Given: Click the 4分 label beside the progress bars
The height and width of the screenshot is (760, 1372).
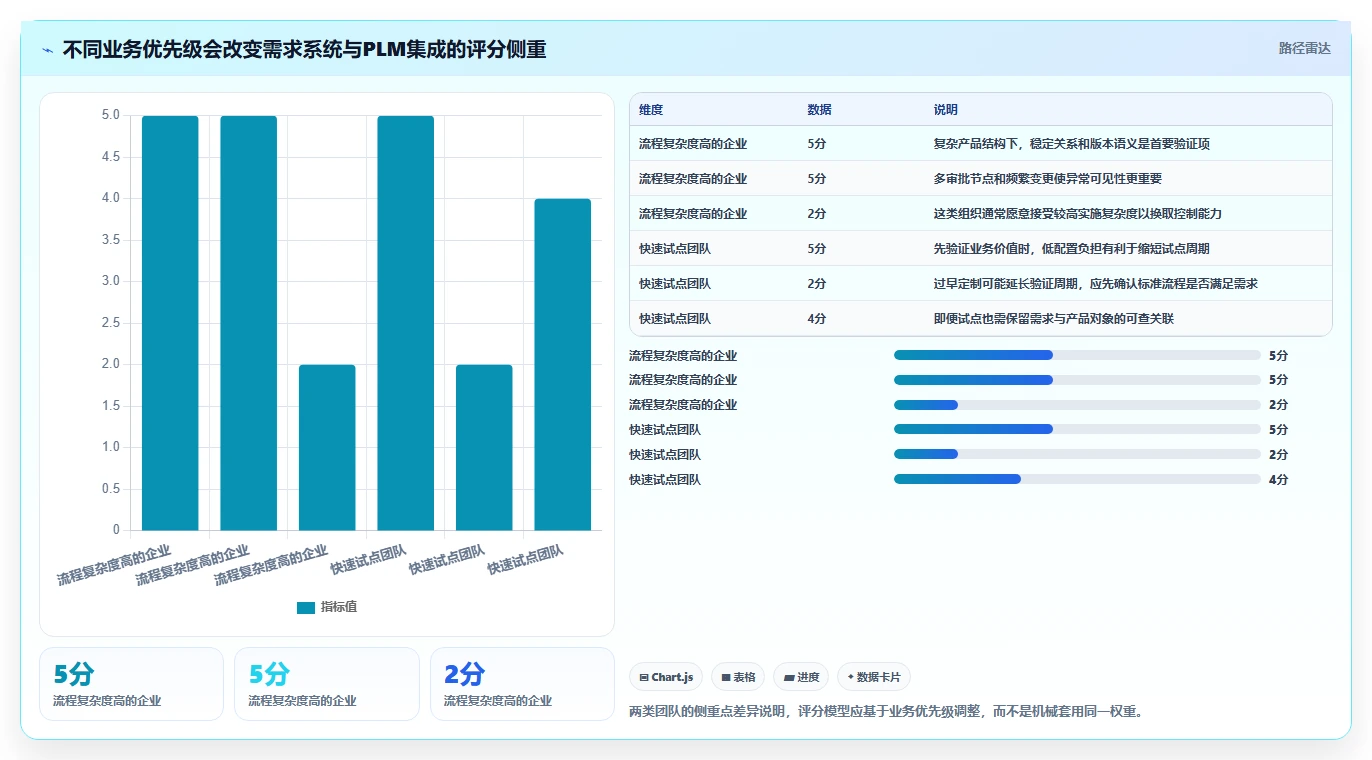Looking at the screenshot, I should 1278,480.
